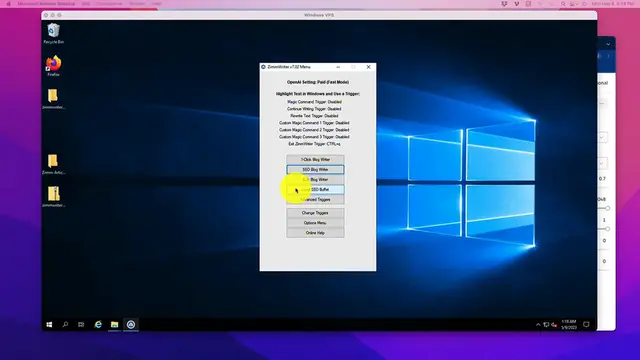Viewport: 640px width, 360px height.
Task: Open the upper dropdown in the right background panel
Action: tap(602, 138)
